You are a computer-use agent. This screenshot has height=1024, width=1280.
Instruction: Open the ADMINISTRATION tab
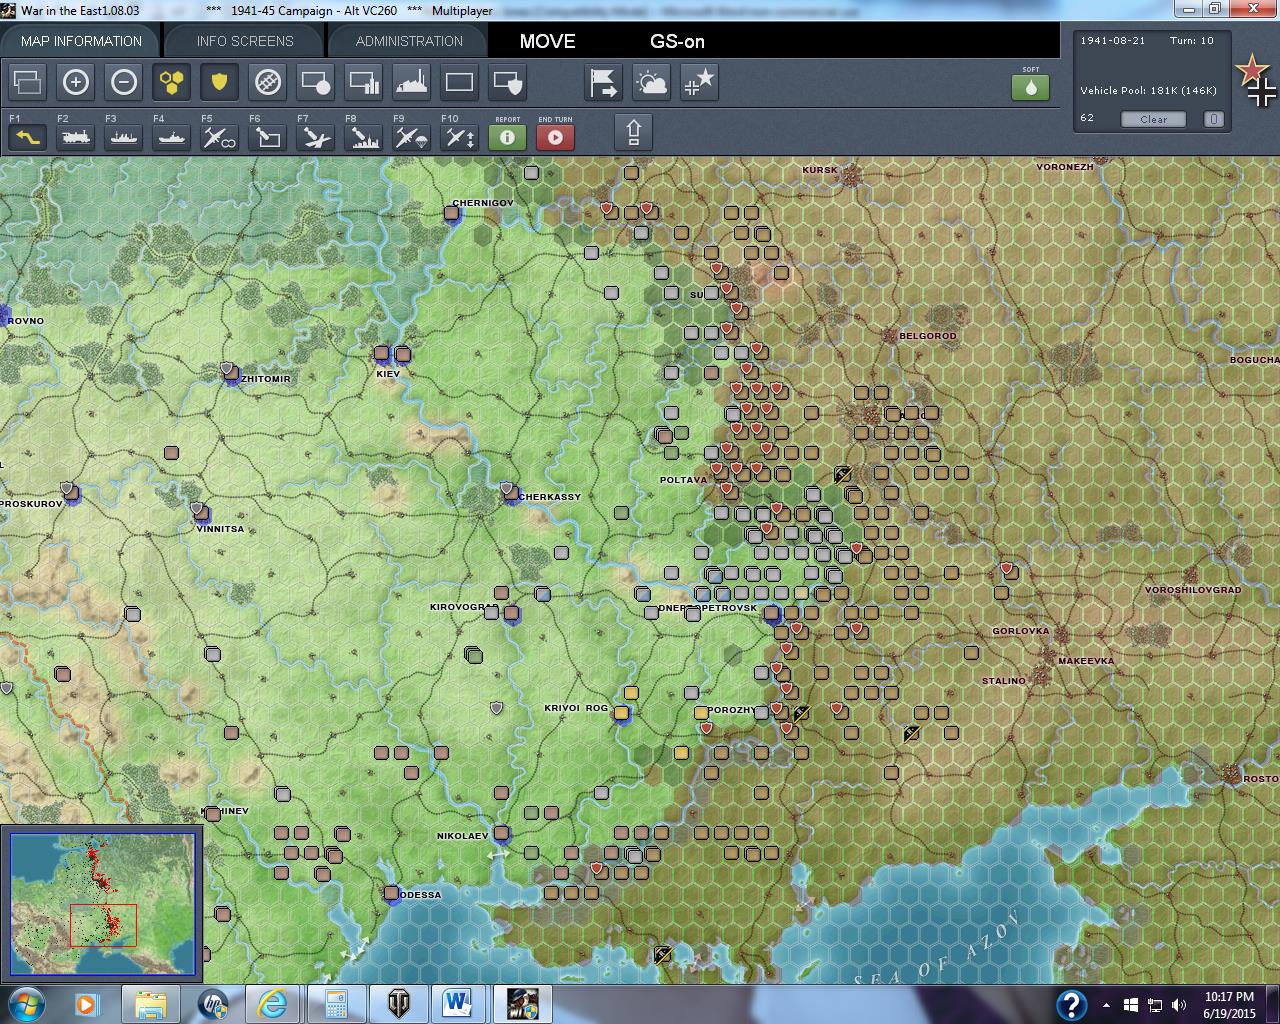[409, 41]
